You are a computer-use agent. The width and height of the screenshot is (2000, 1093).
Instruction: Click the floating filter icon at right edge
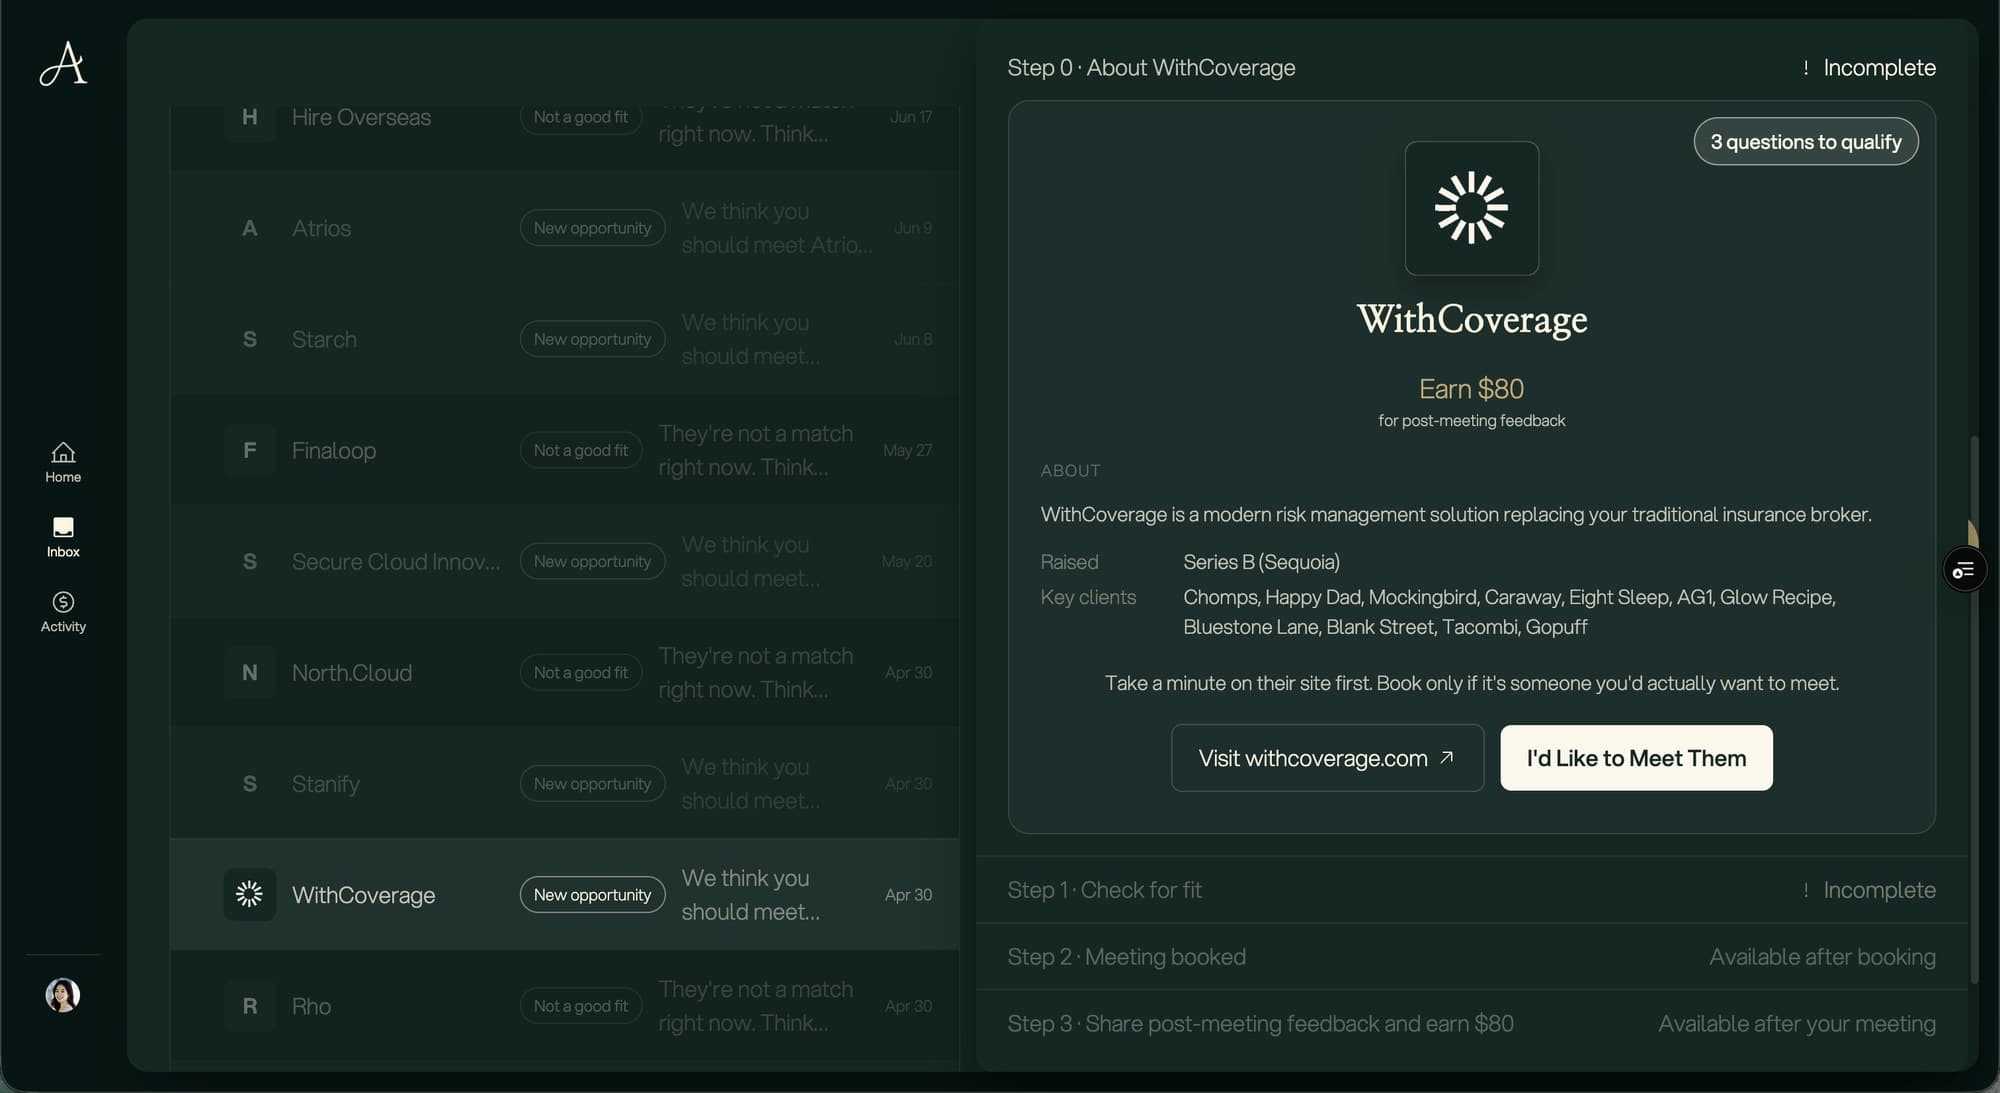click(1964, 570)
